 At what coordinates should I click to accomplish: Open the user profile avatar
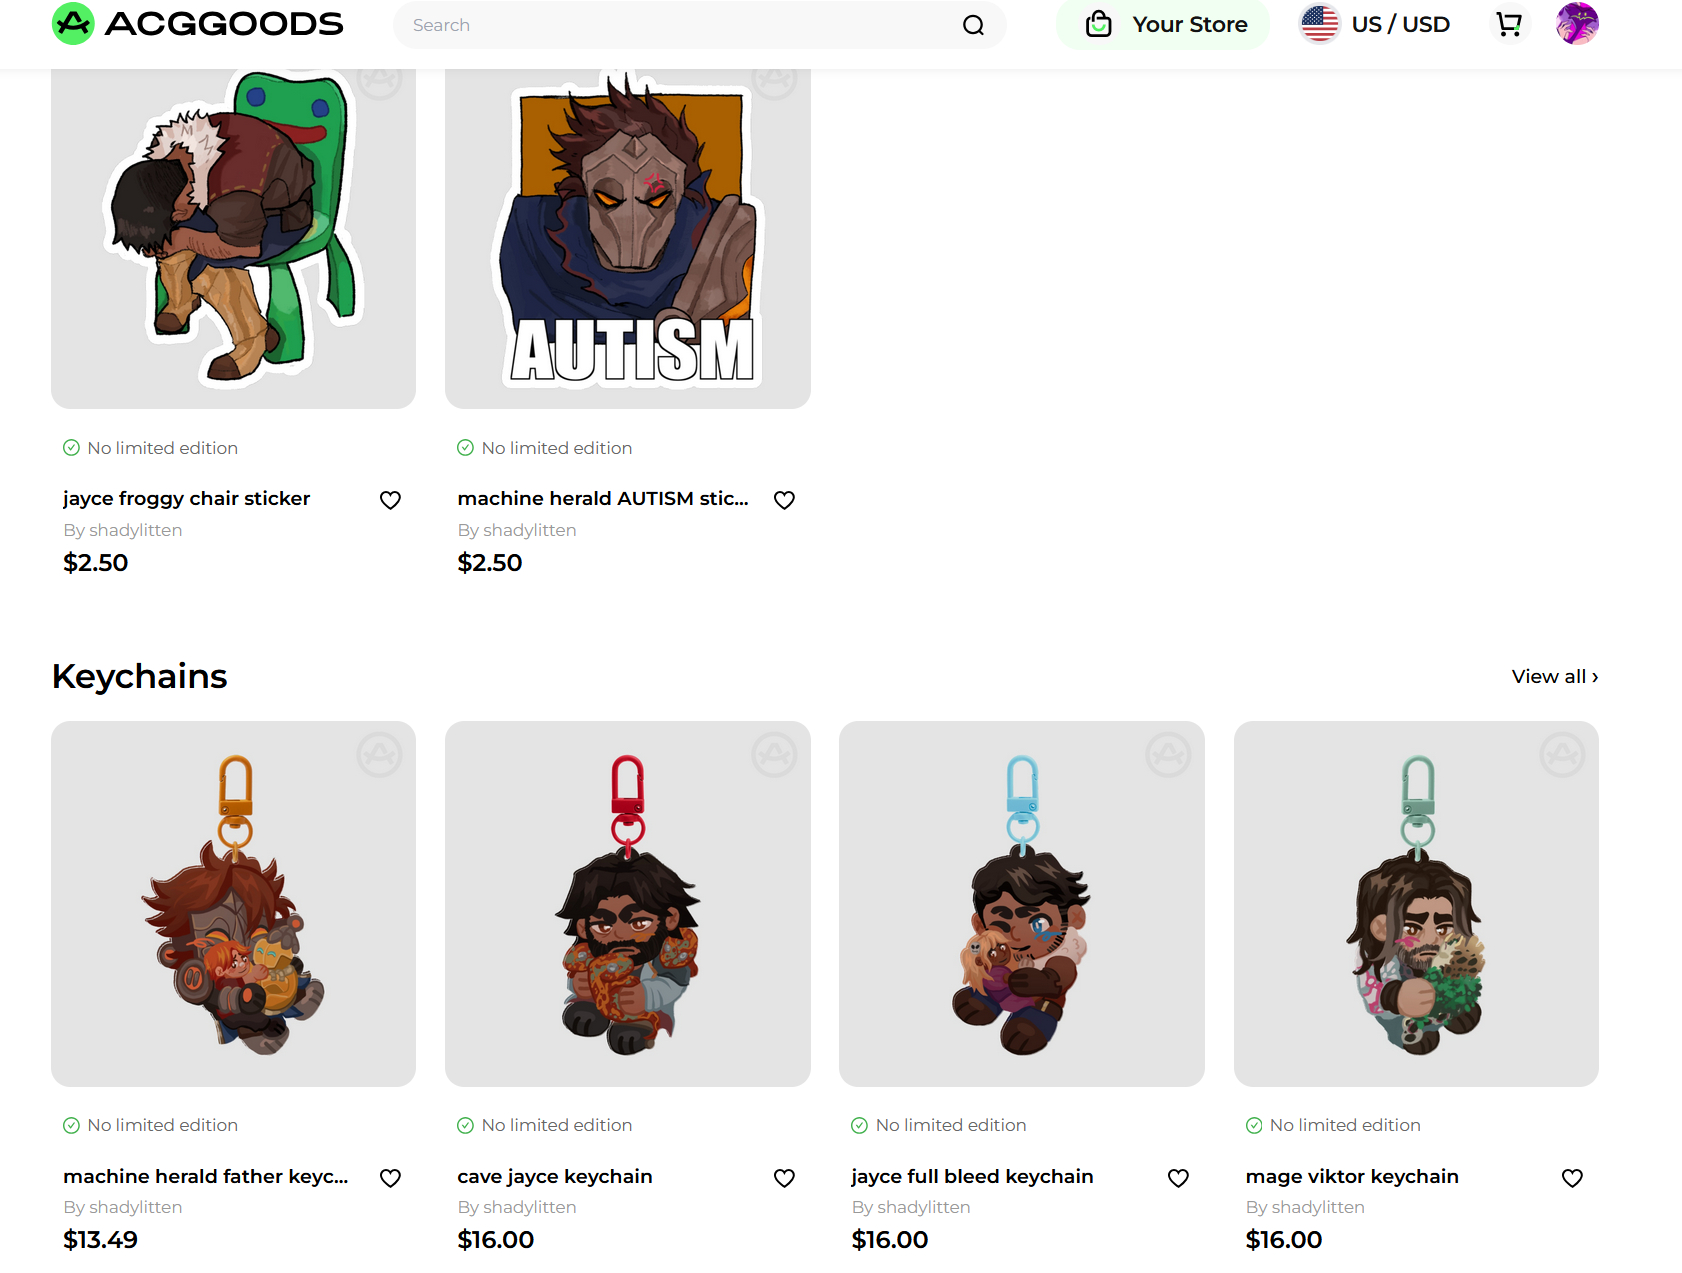coord(1577,24)
